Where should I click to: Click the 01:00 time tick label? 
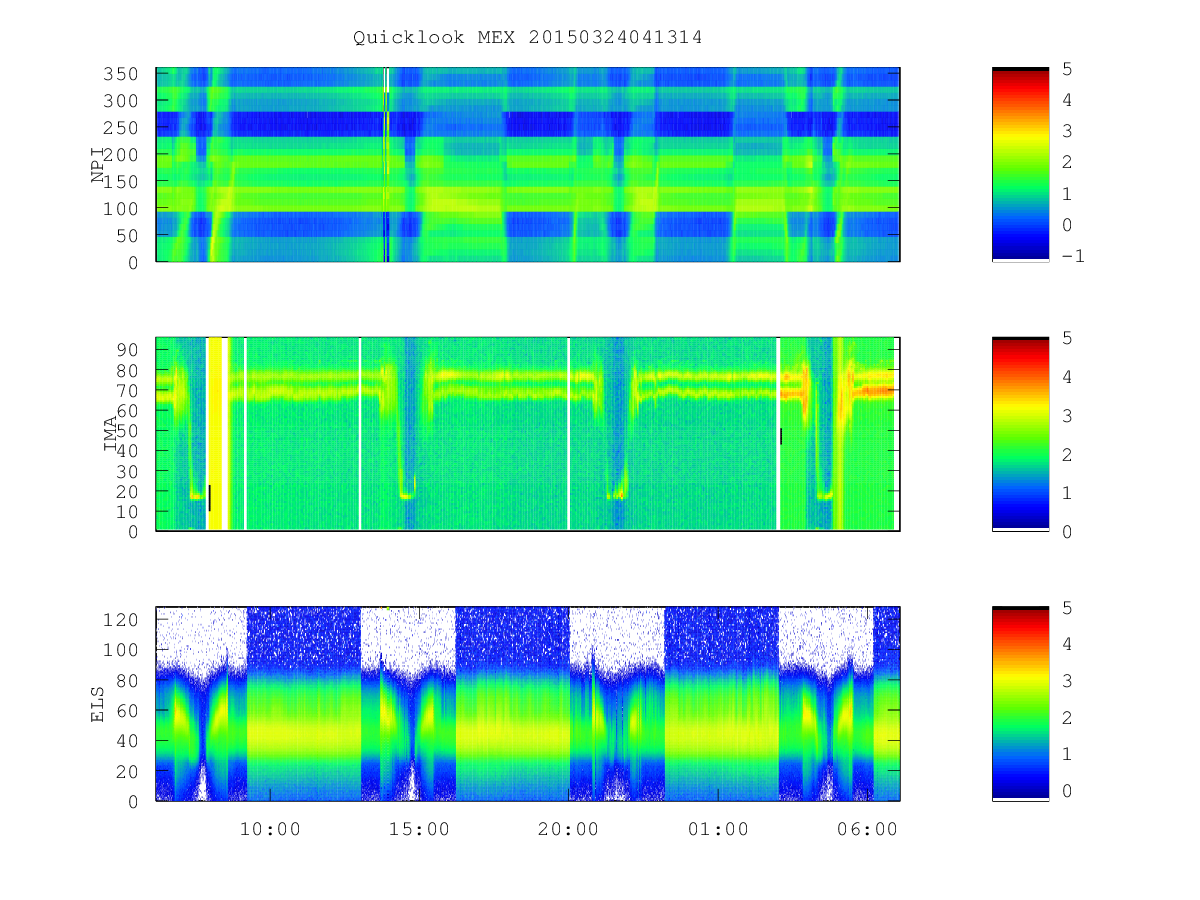click(717, 829)
